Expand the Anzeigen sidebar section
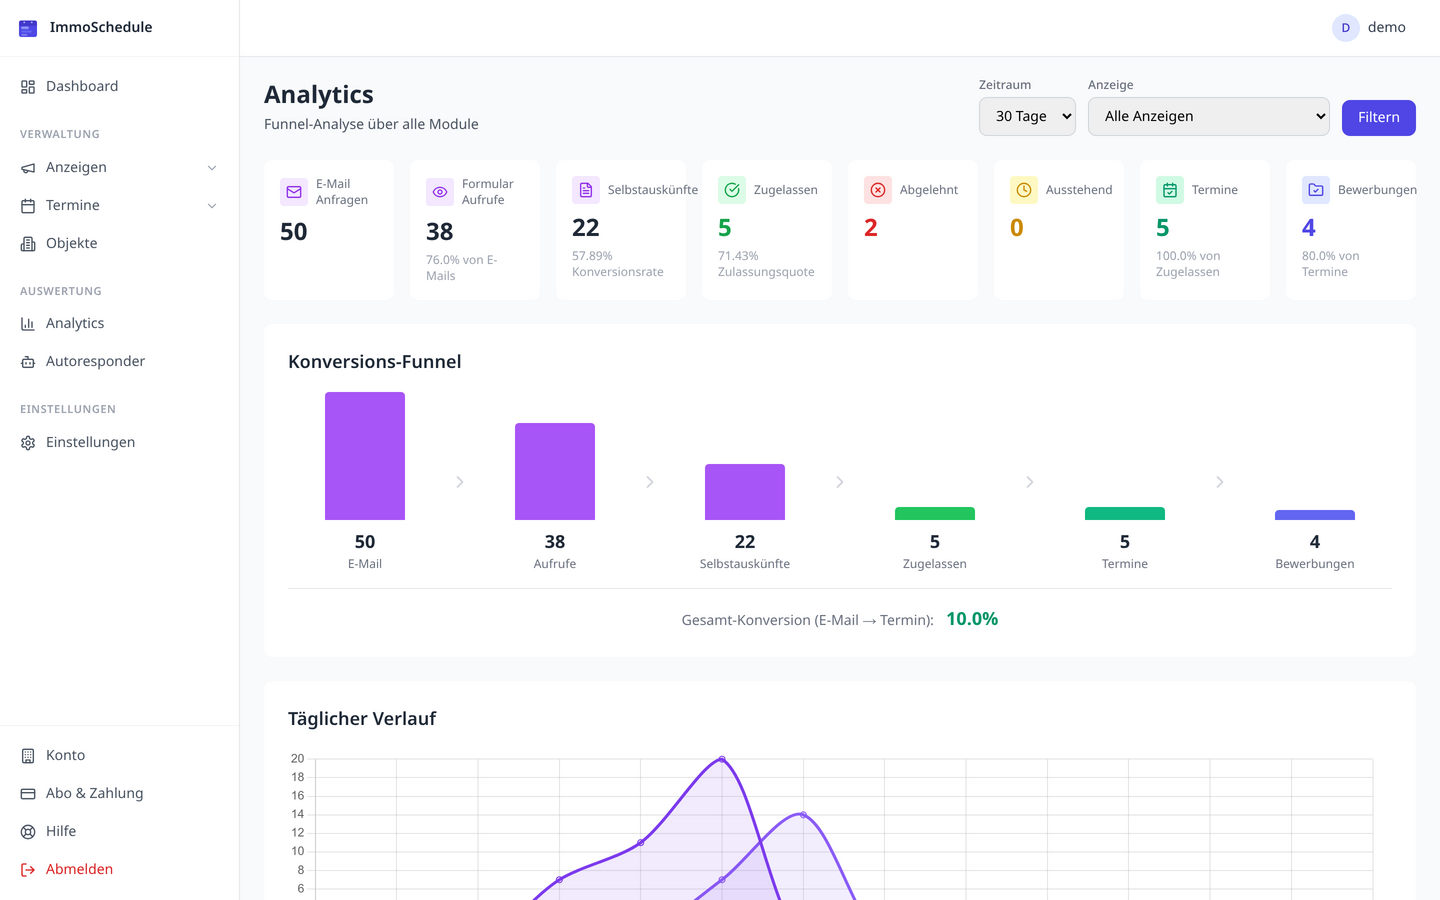The height and width of the screenshot is (900, 1440). (x=117, y=167)
